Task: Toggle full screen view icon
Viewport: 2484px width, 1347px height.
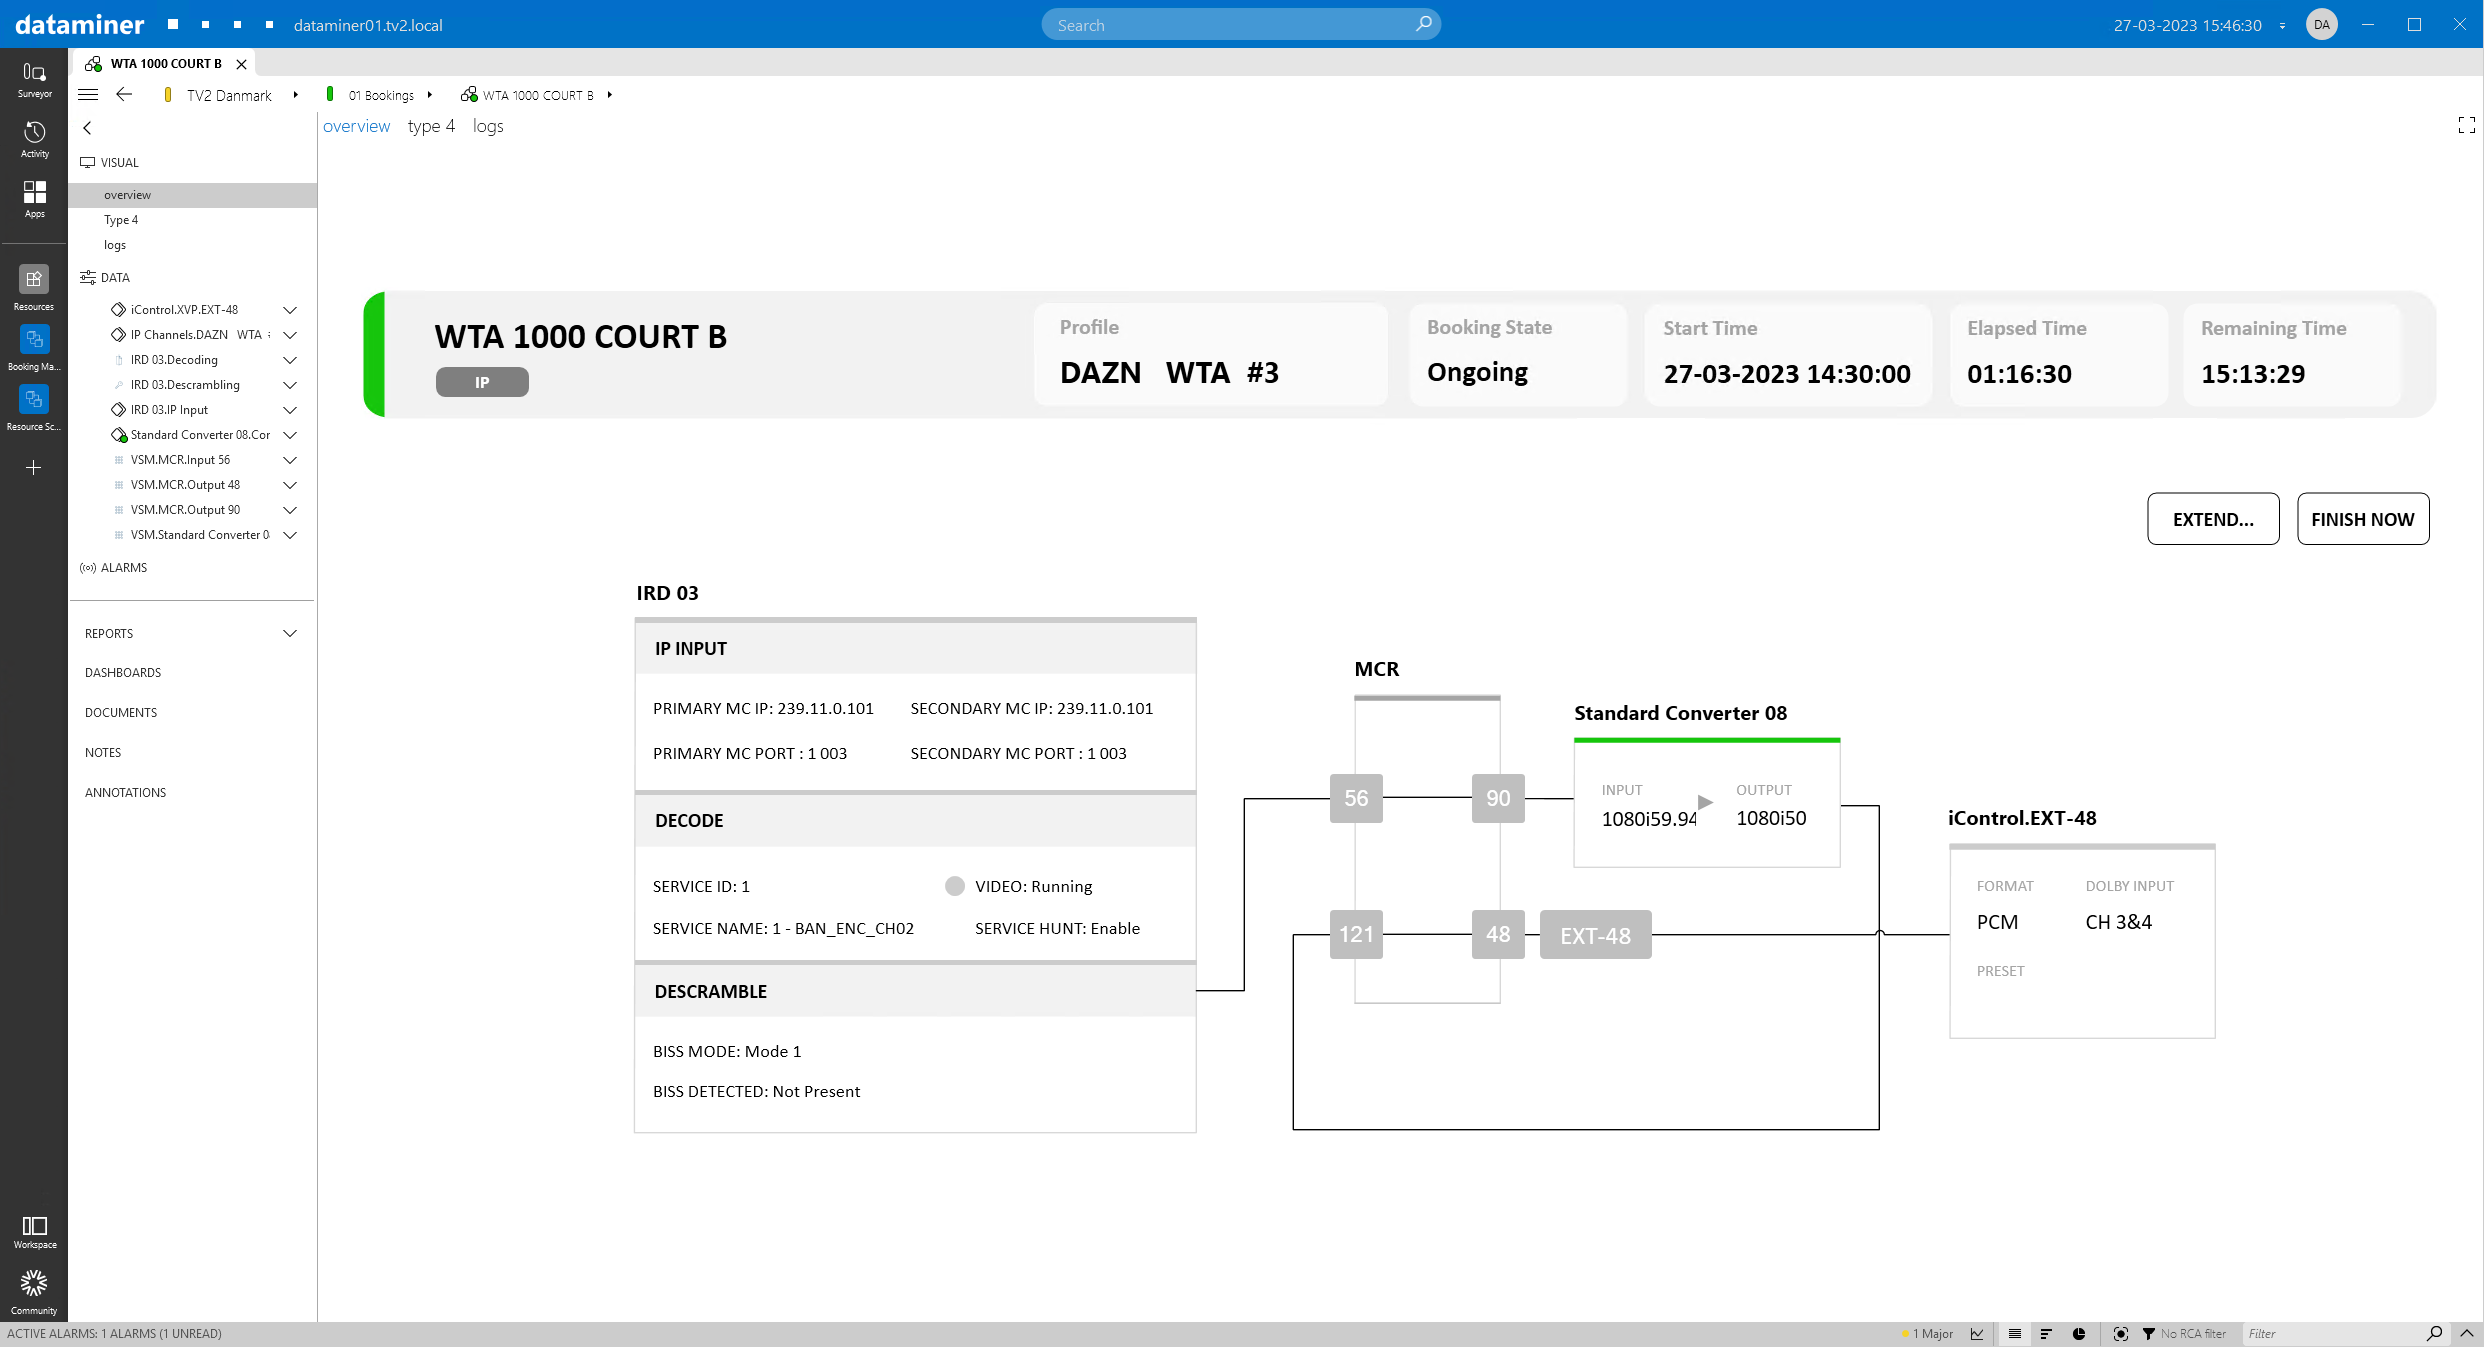Action: coord(2466,125)
